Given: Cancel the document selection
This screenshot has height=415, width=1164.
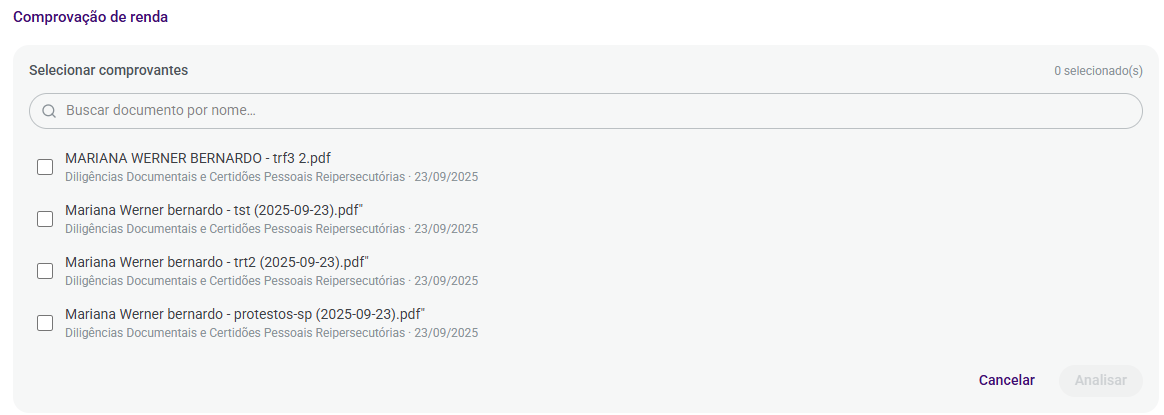Looking at the screenshot, I should (x=1007, y=380).
